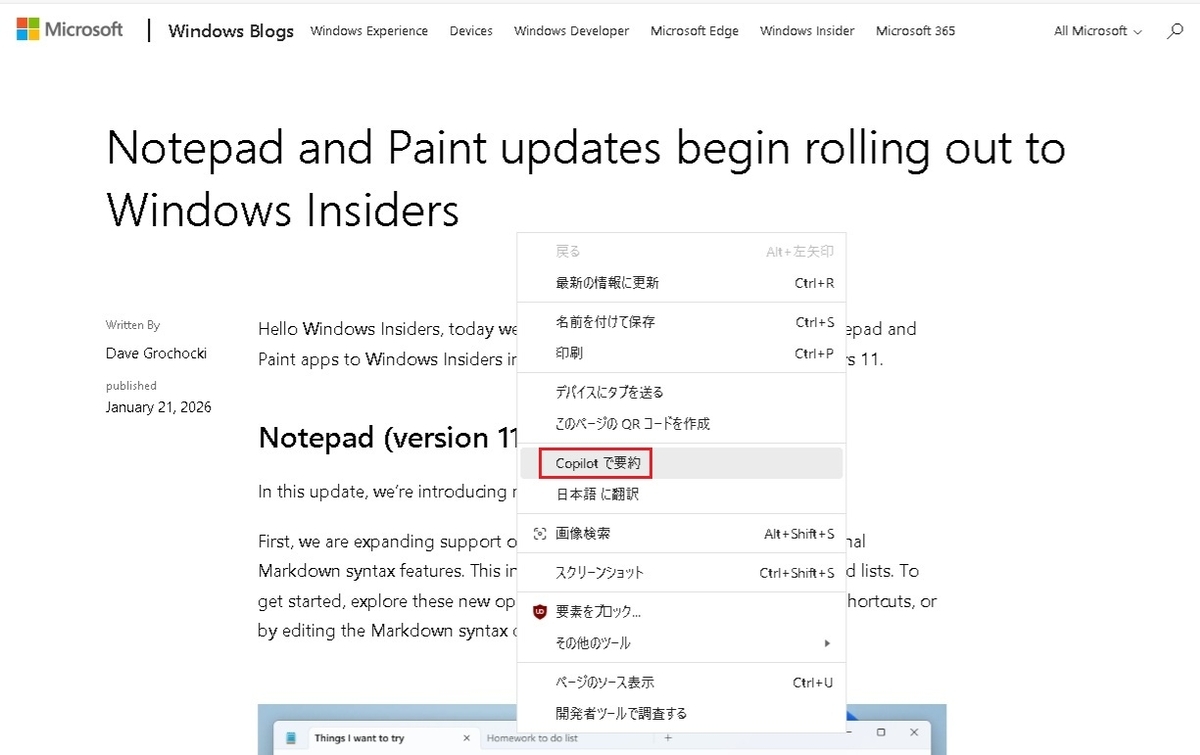1200x755 pixels.
Task: Click Copilot で要約 menu item
Action: click(681, 463)
